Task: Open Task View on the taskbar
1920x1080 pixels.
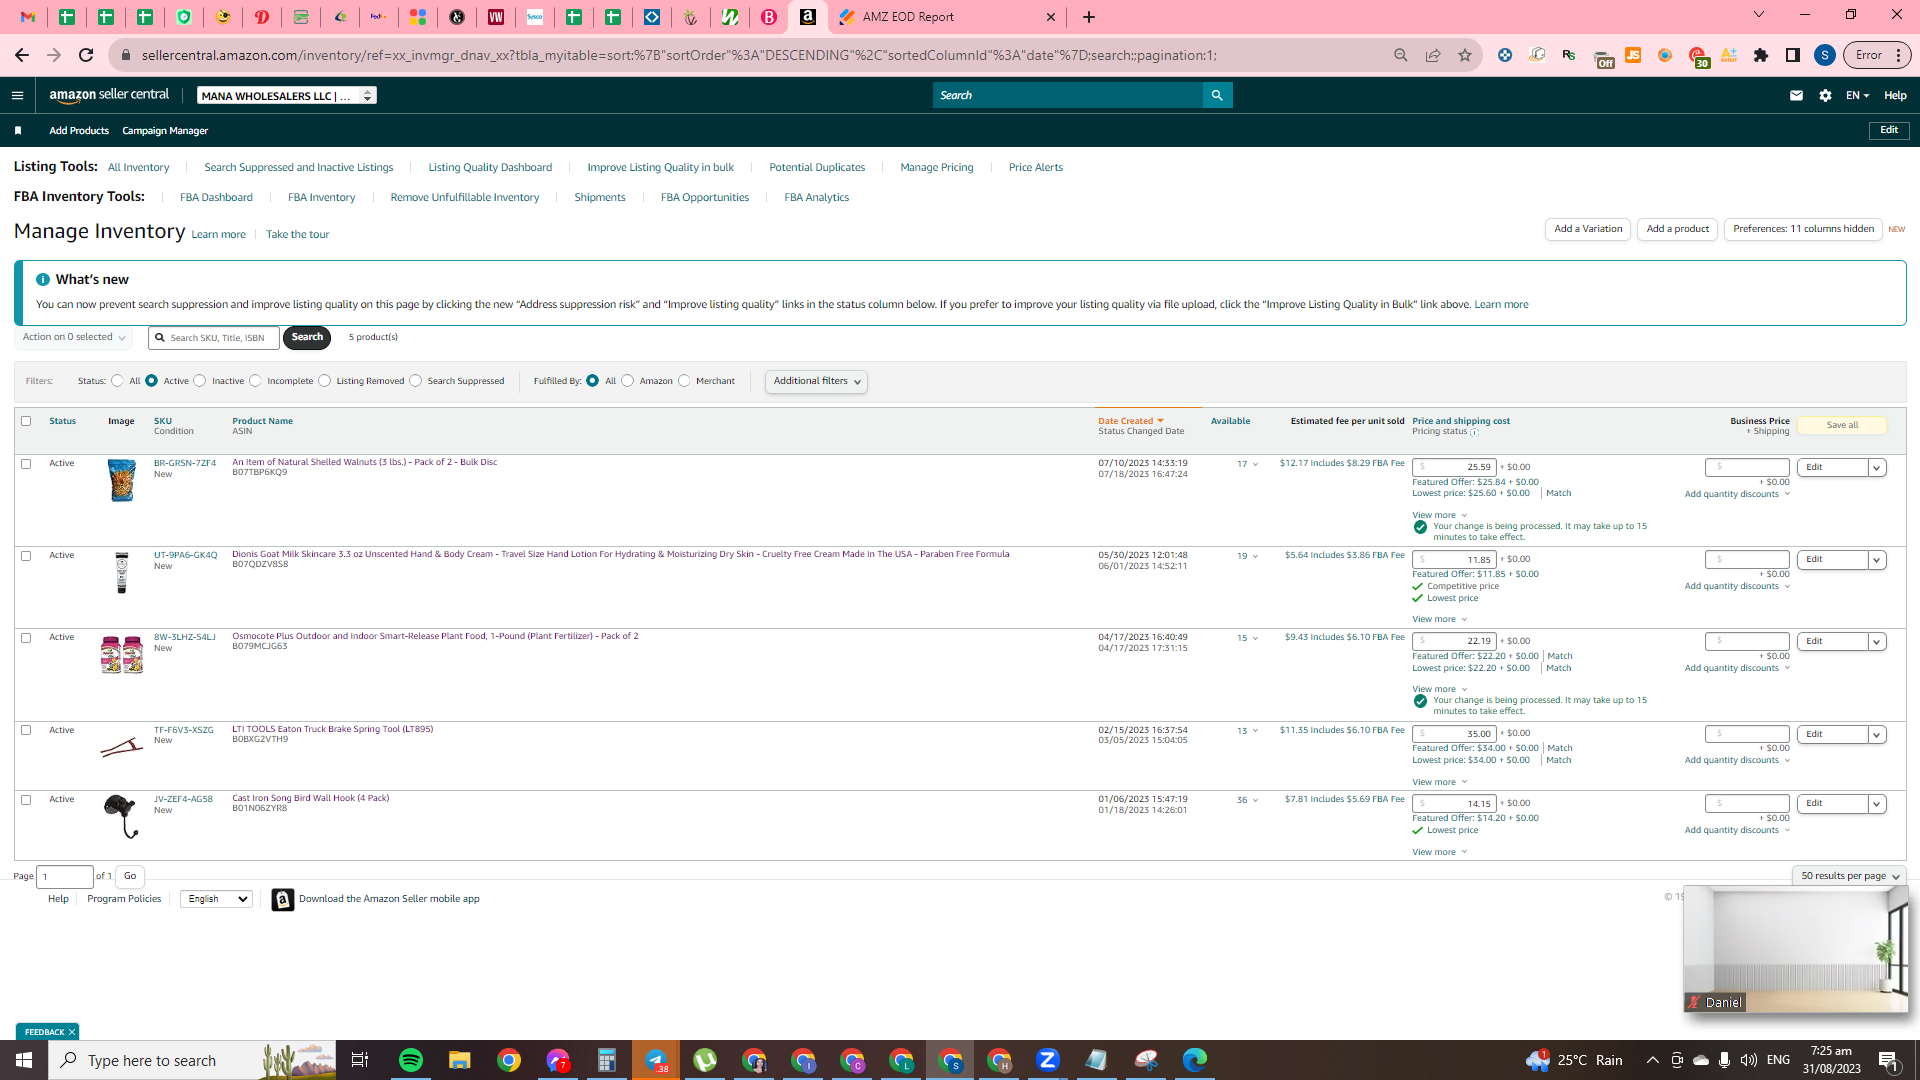Action: (360, 1060)
